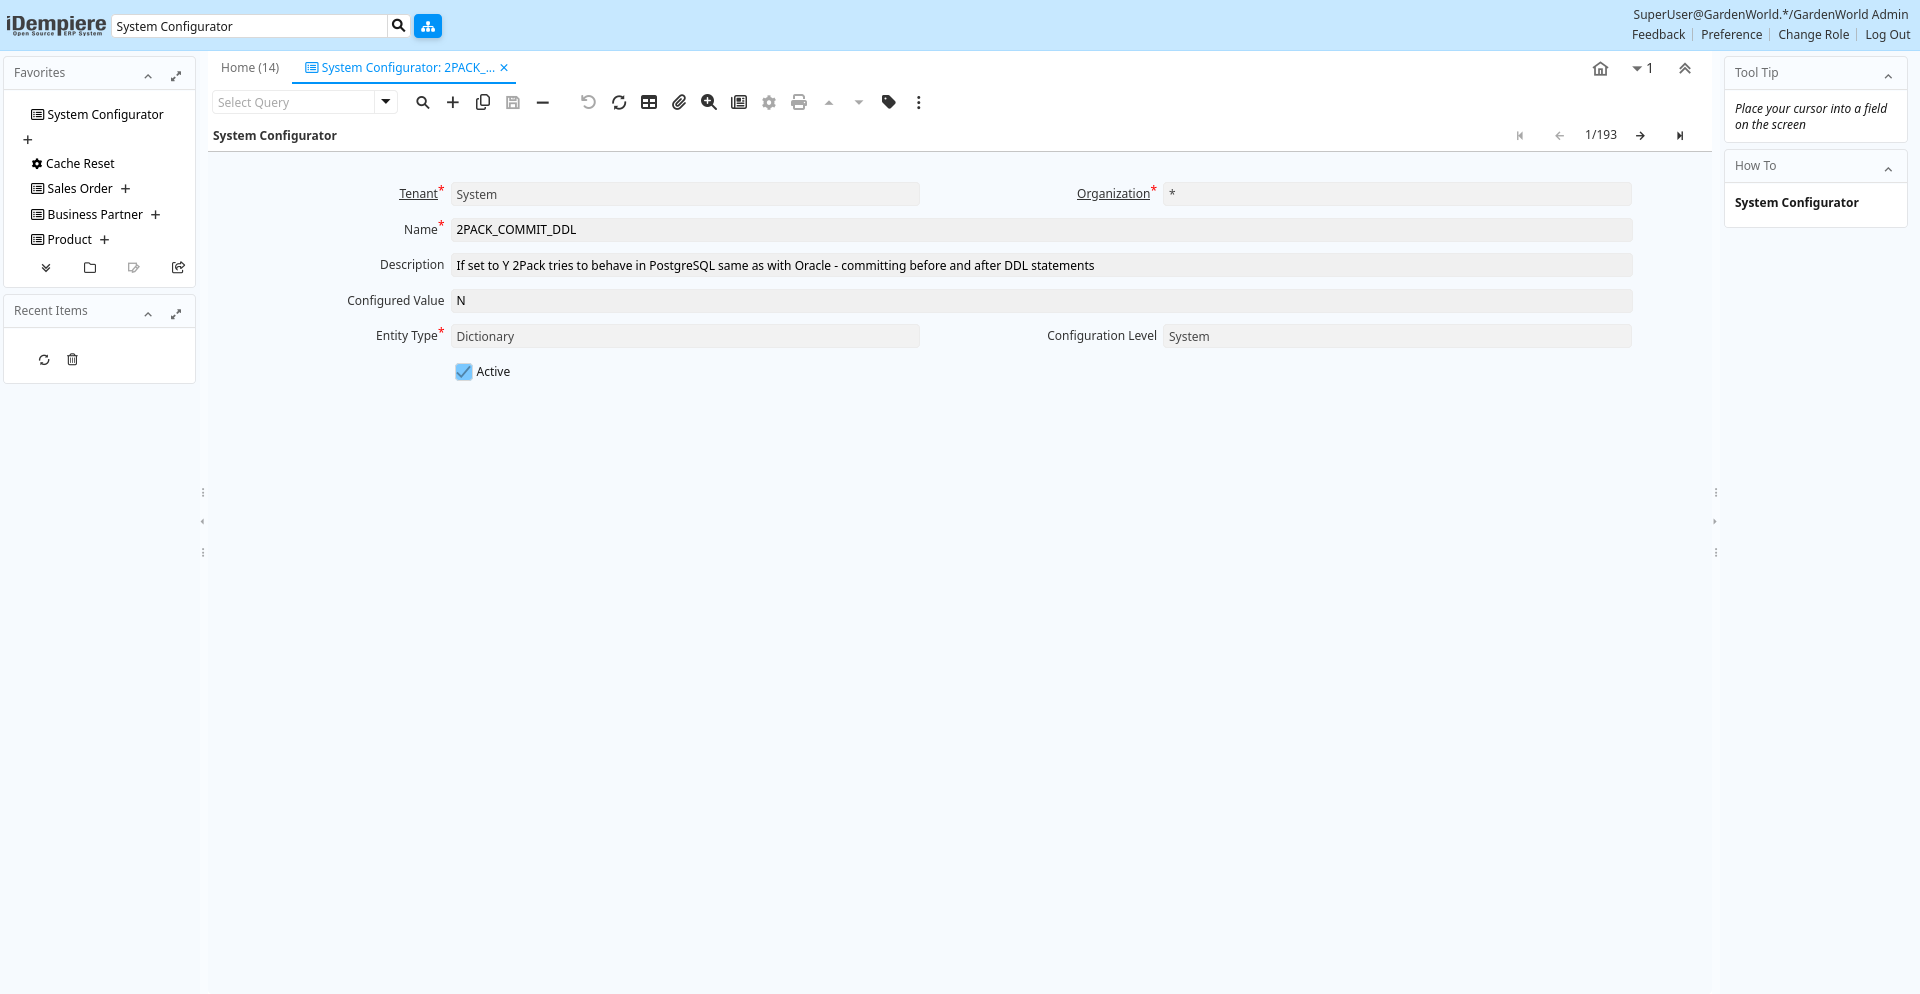Viewport: 1920px width, 994px height.
Task: Switch to the Home (14) tab
Action: tap(250, 68)
